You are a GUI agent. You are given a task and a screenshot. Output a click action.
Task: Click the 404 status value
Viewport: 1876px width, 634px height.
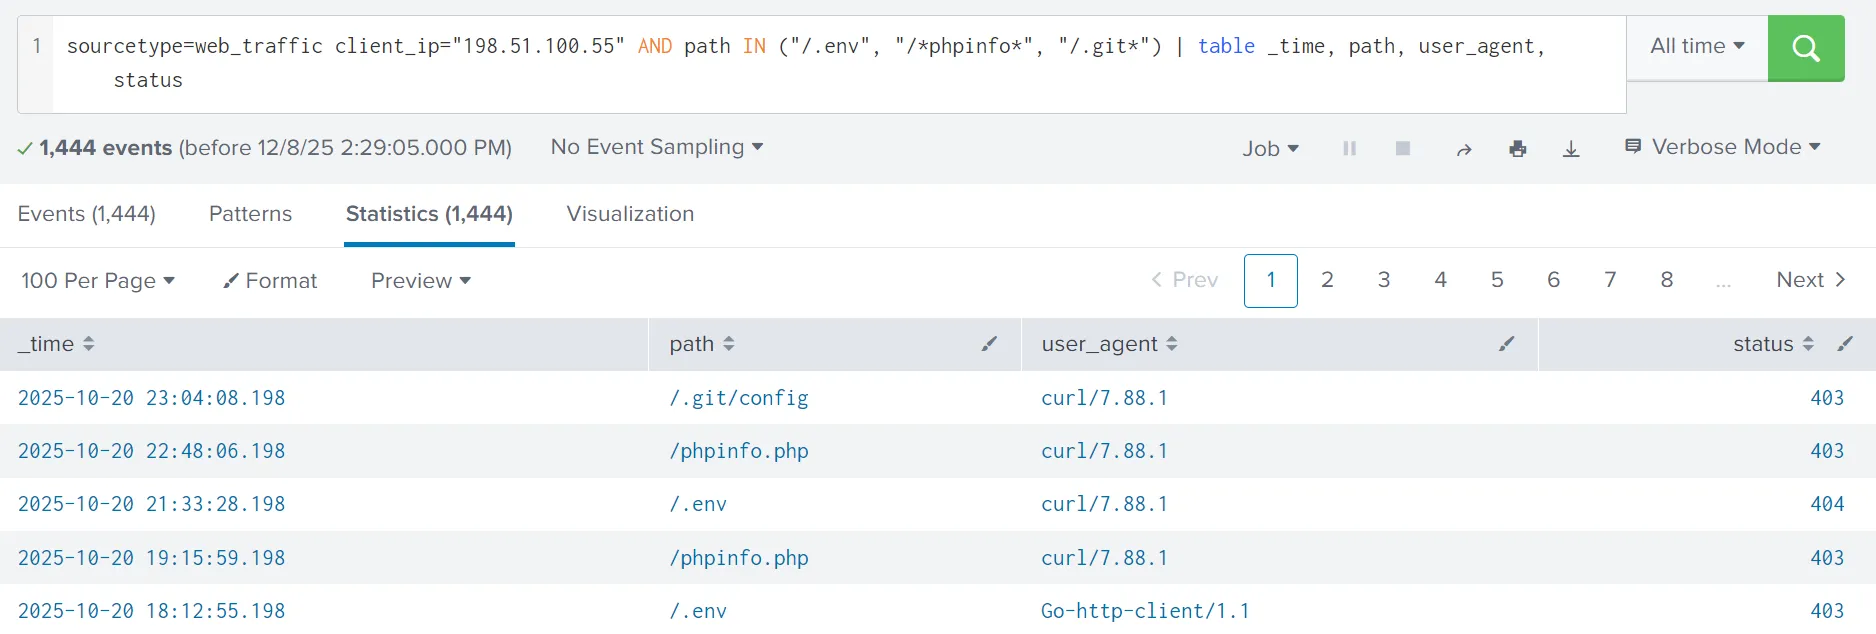[x=1827, y=504]
